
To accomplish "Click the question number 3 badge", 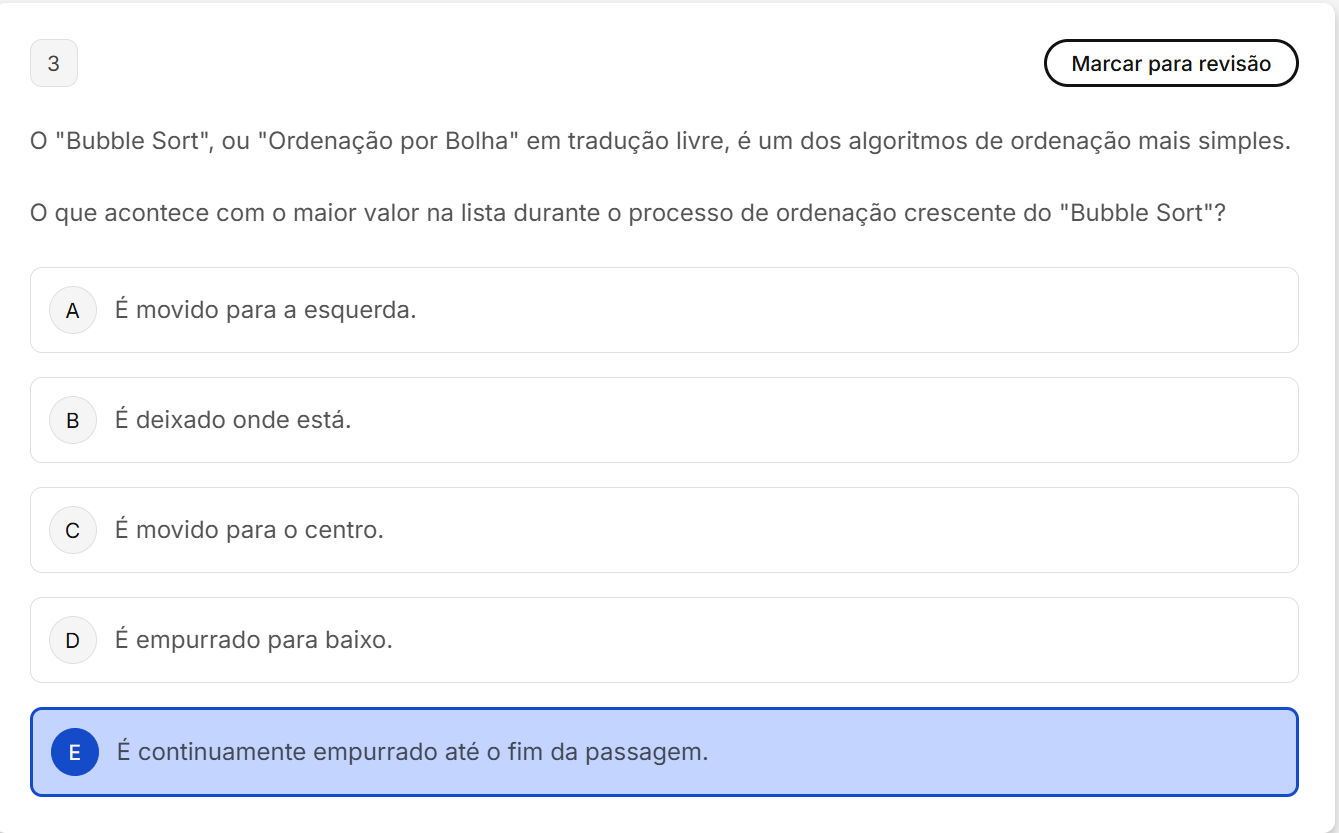I will coord(54,63).
